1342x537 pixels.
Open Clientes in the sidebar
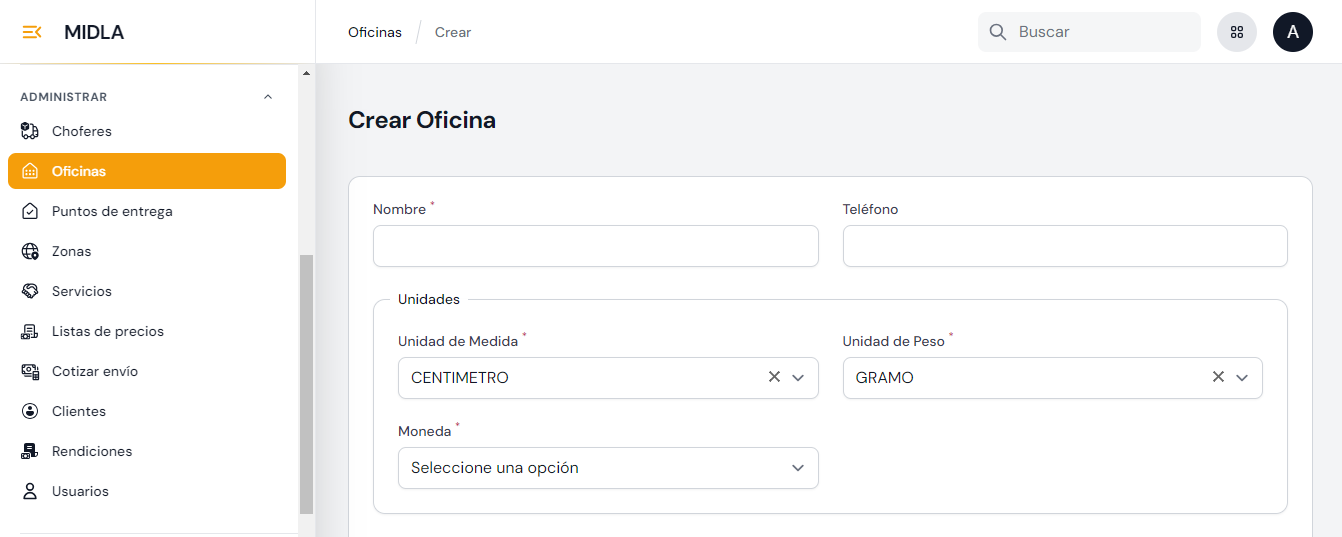(x=79, y=411)
